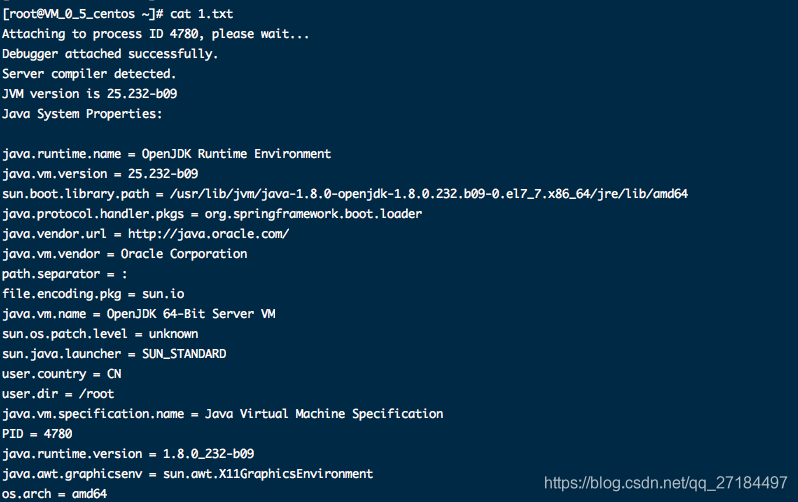Click the 'Oracle Corporation' vendor value
798x502 pixels.
(x=184, y=254)
